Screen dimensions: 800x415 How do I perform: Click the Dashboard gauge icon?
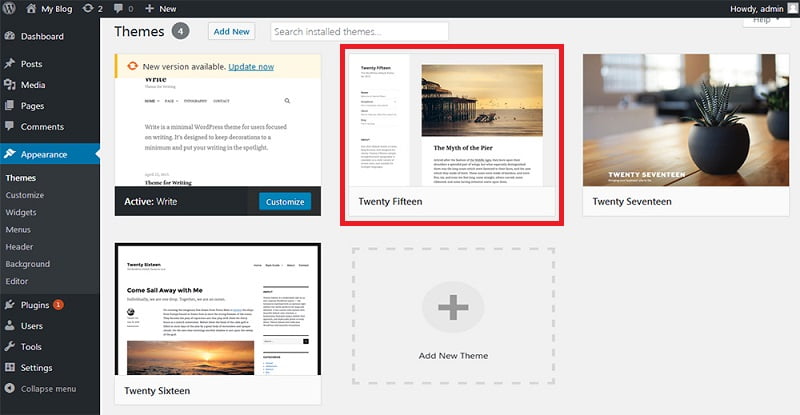point(10,36)
